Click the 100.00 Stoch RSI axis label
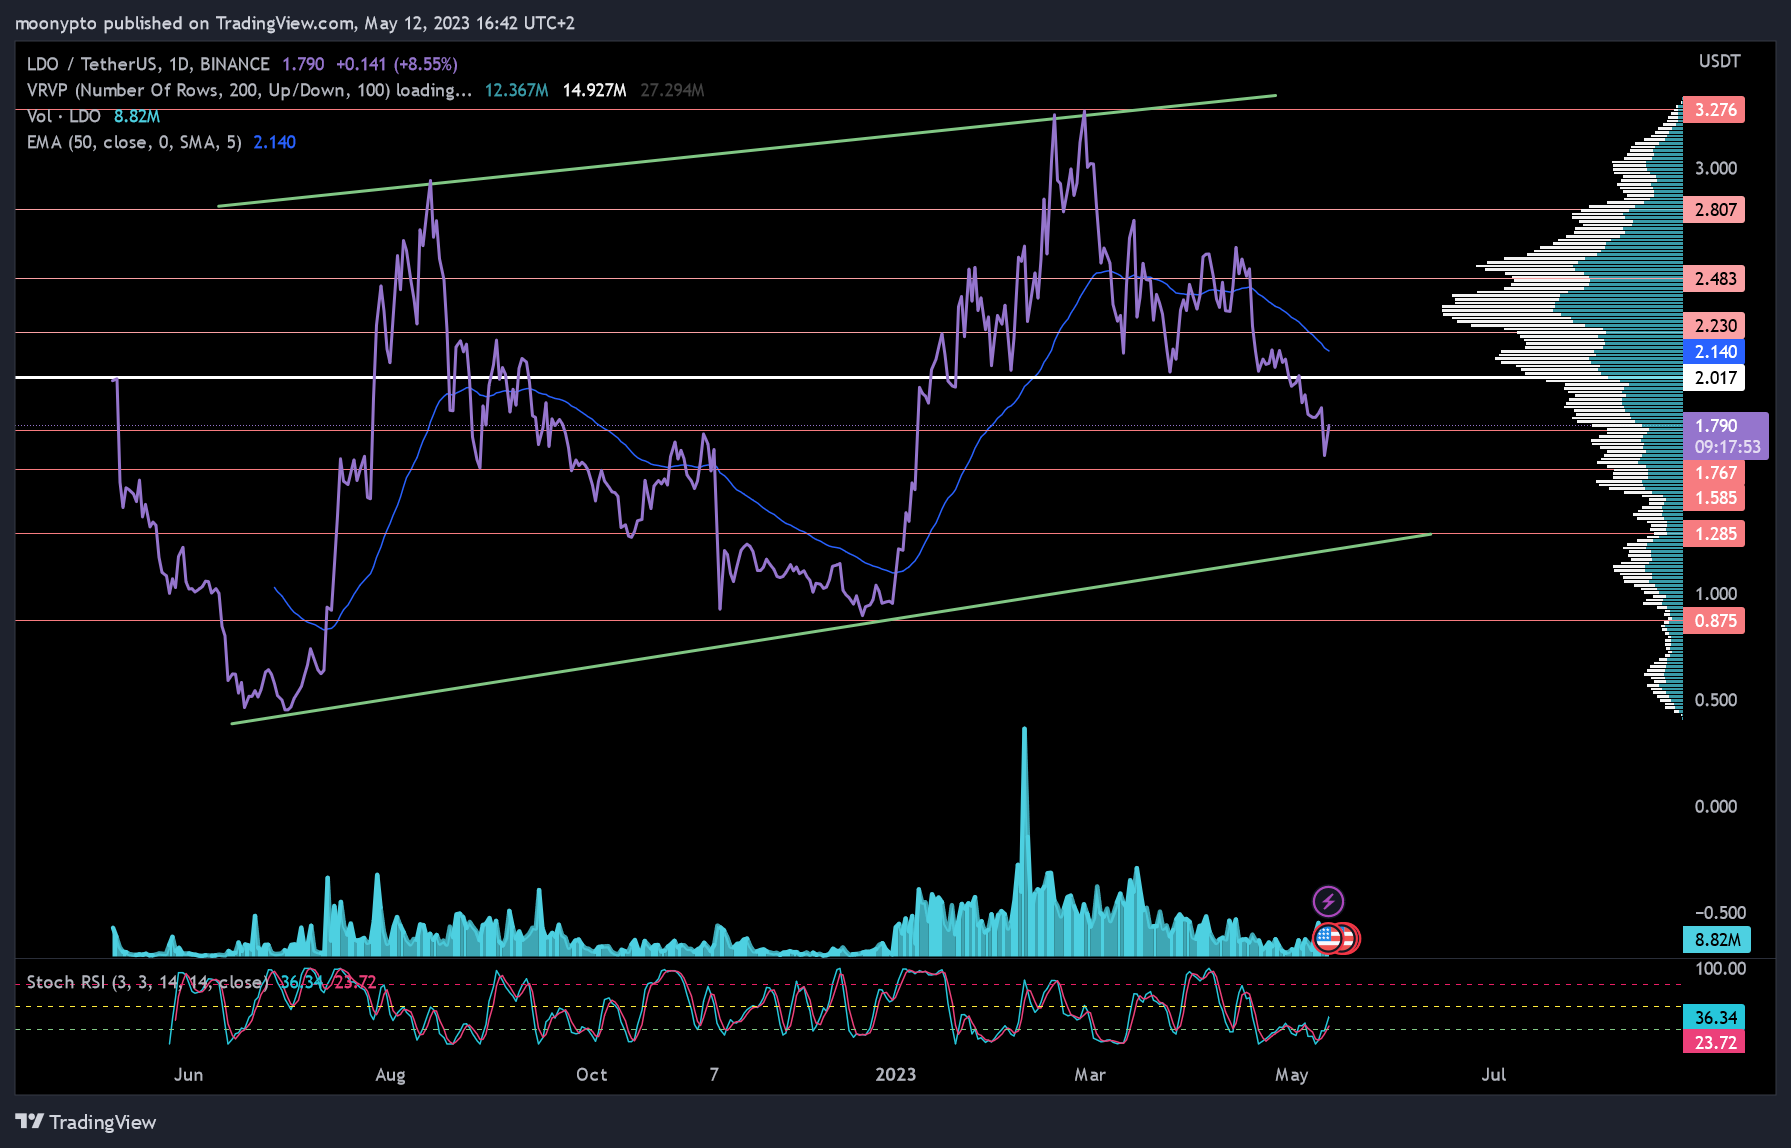This screenshot has width=1791, height=1148. (x=1720, y=969)
